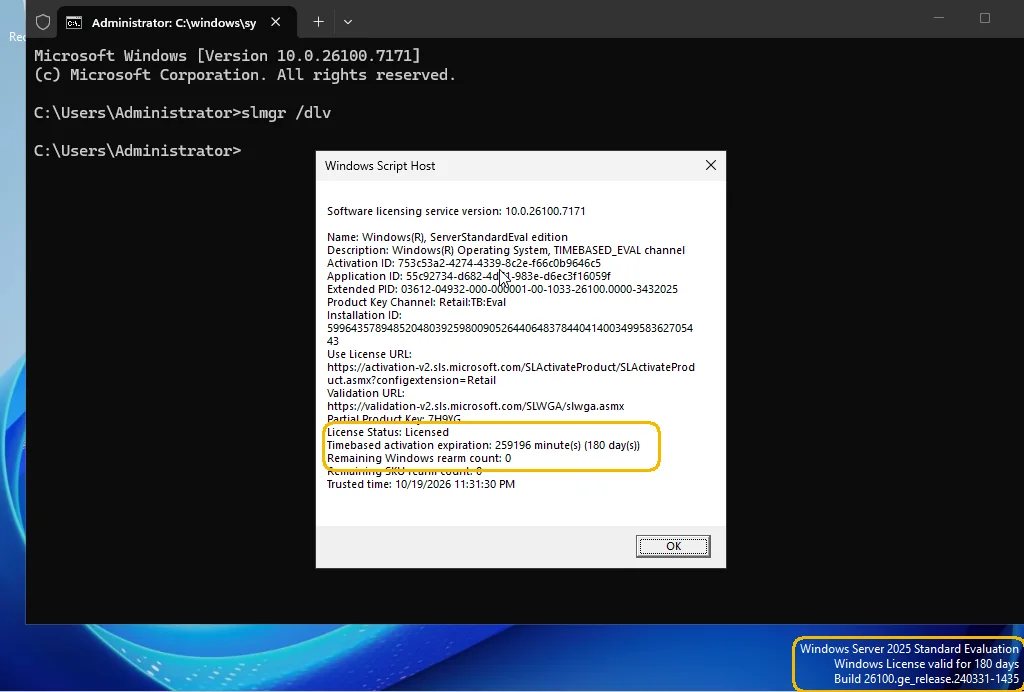Close the Administrator command prompt tab
This screenshot has width=1024, height=692.
coord(276,22)
